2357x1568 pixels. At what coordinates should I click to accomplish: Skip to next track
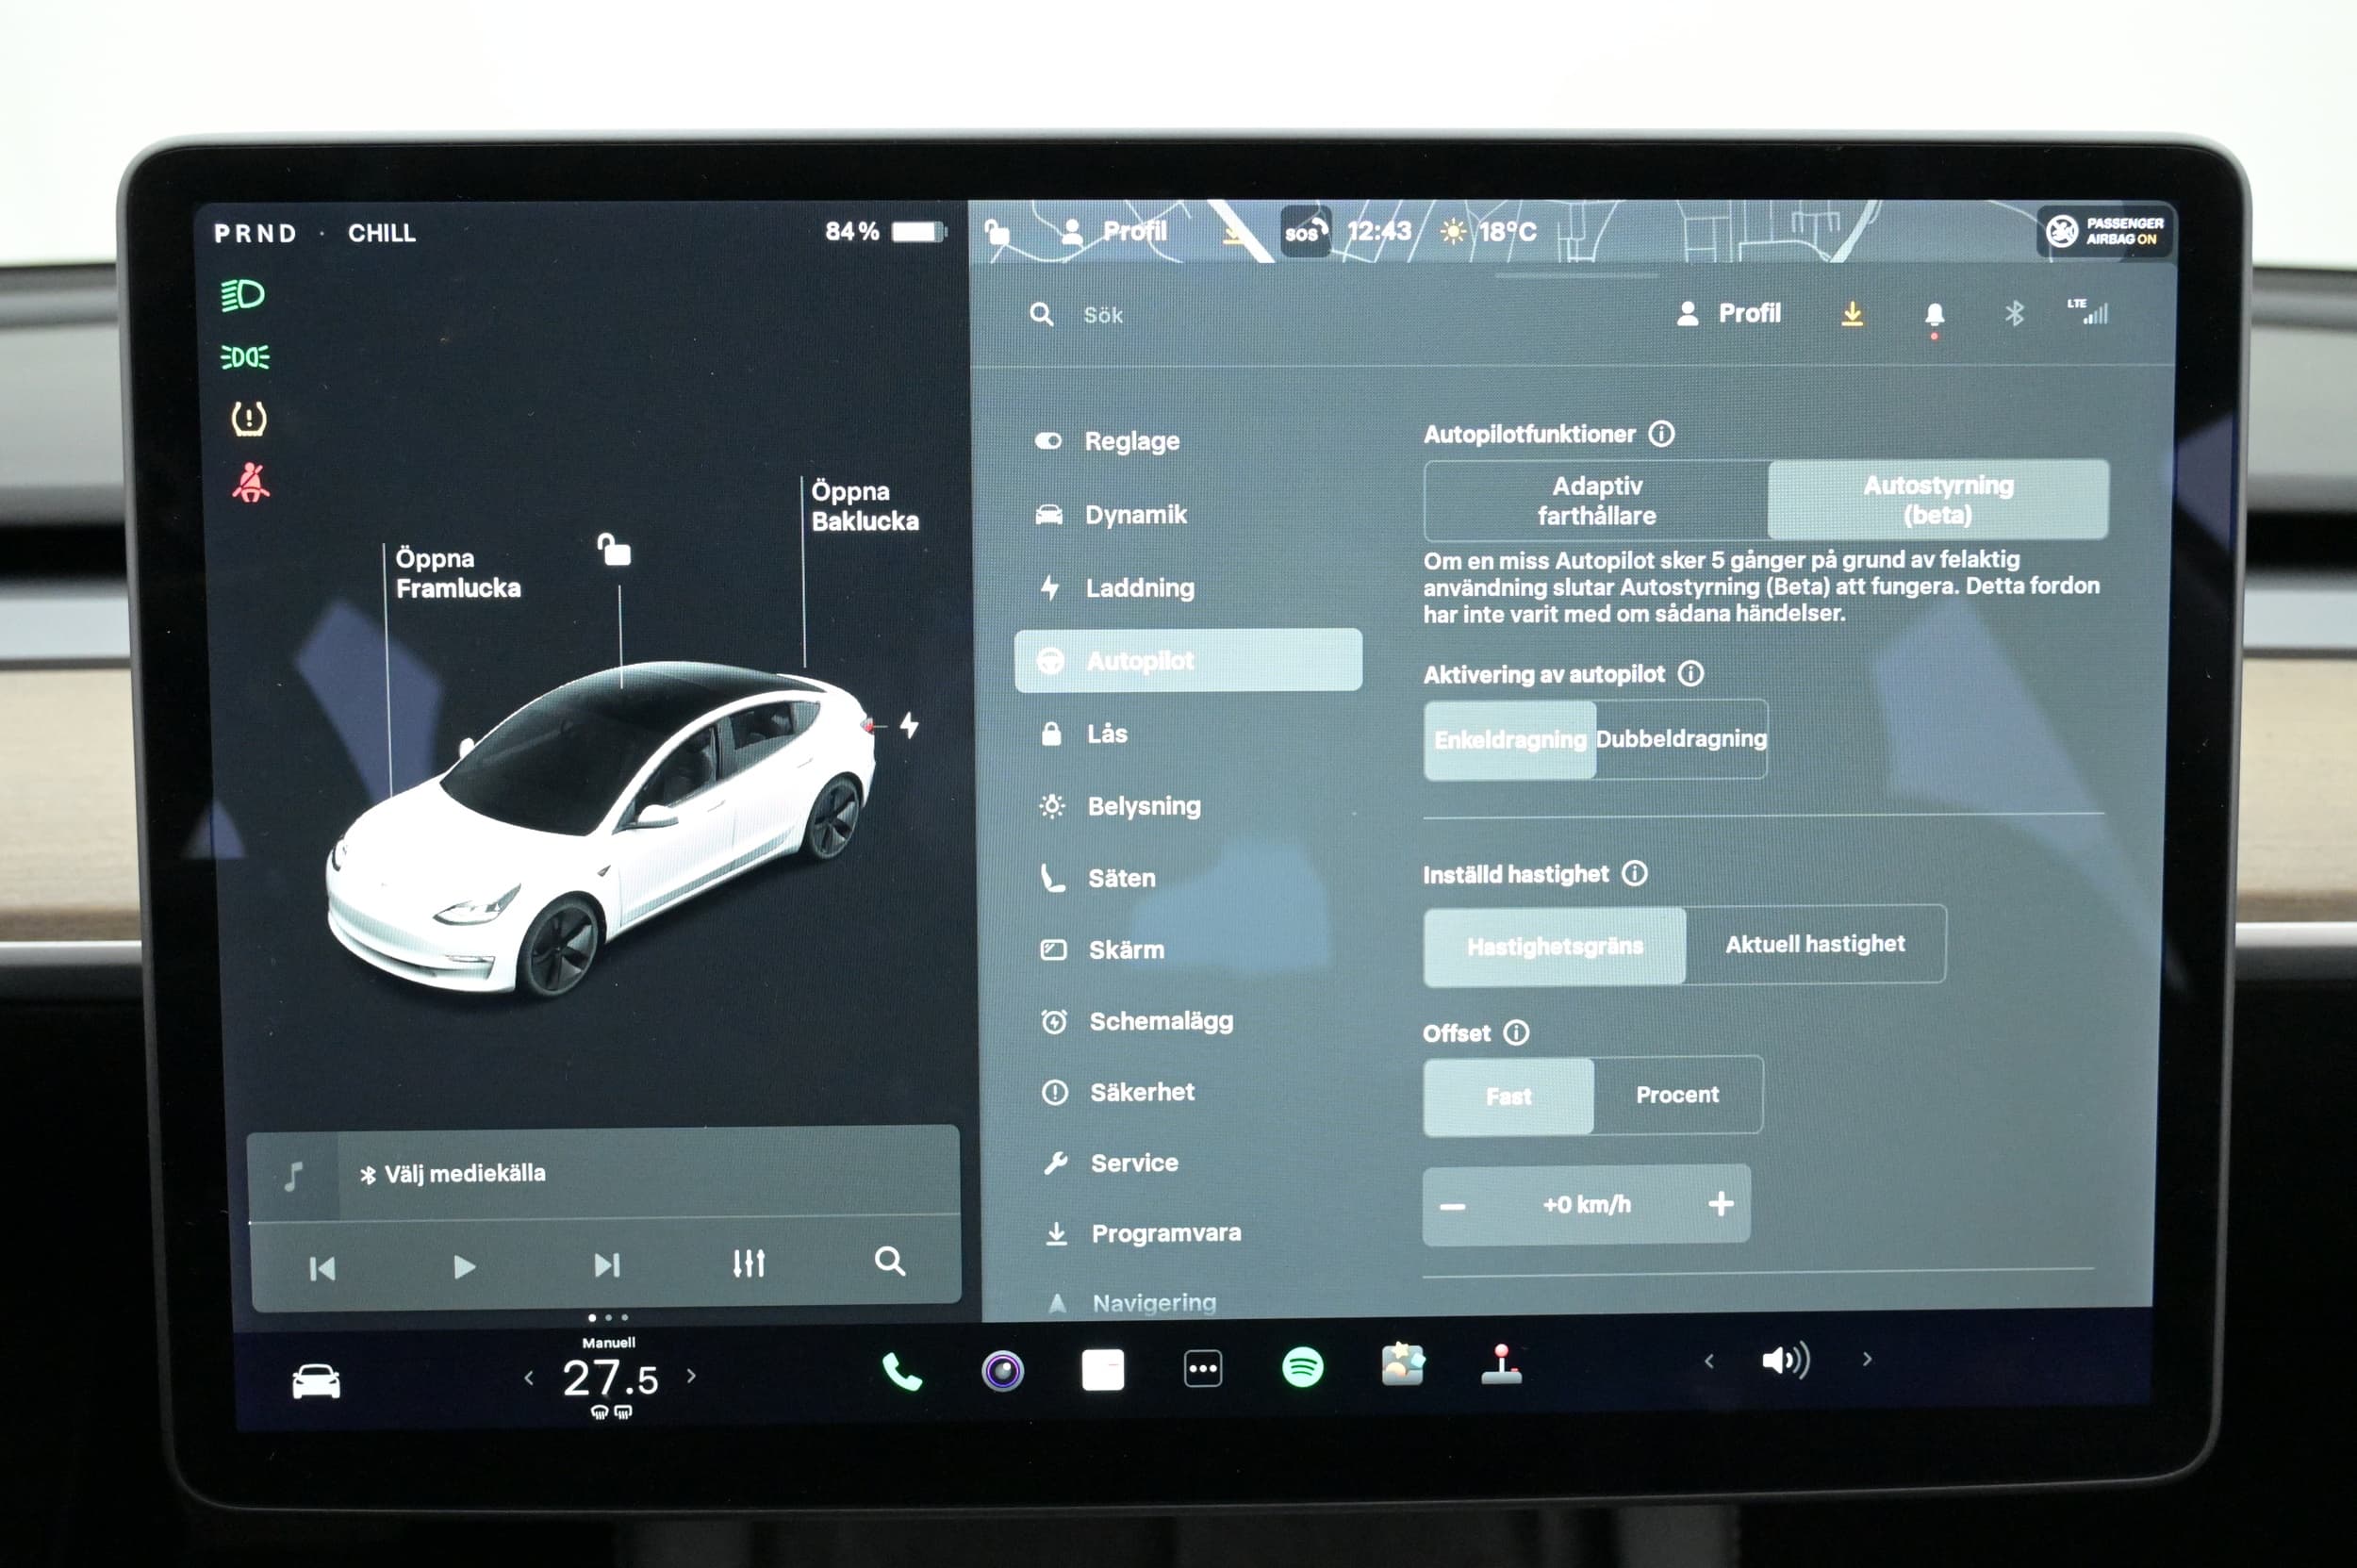point(607,1265)
